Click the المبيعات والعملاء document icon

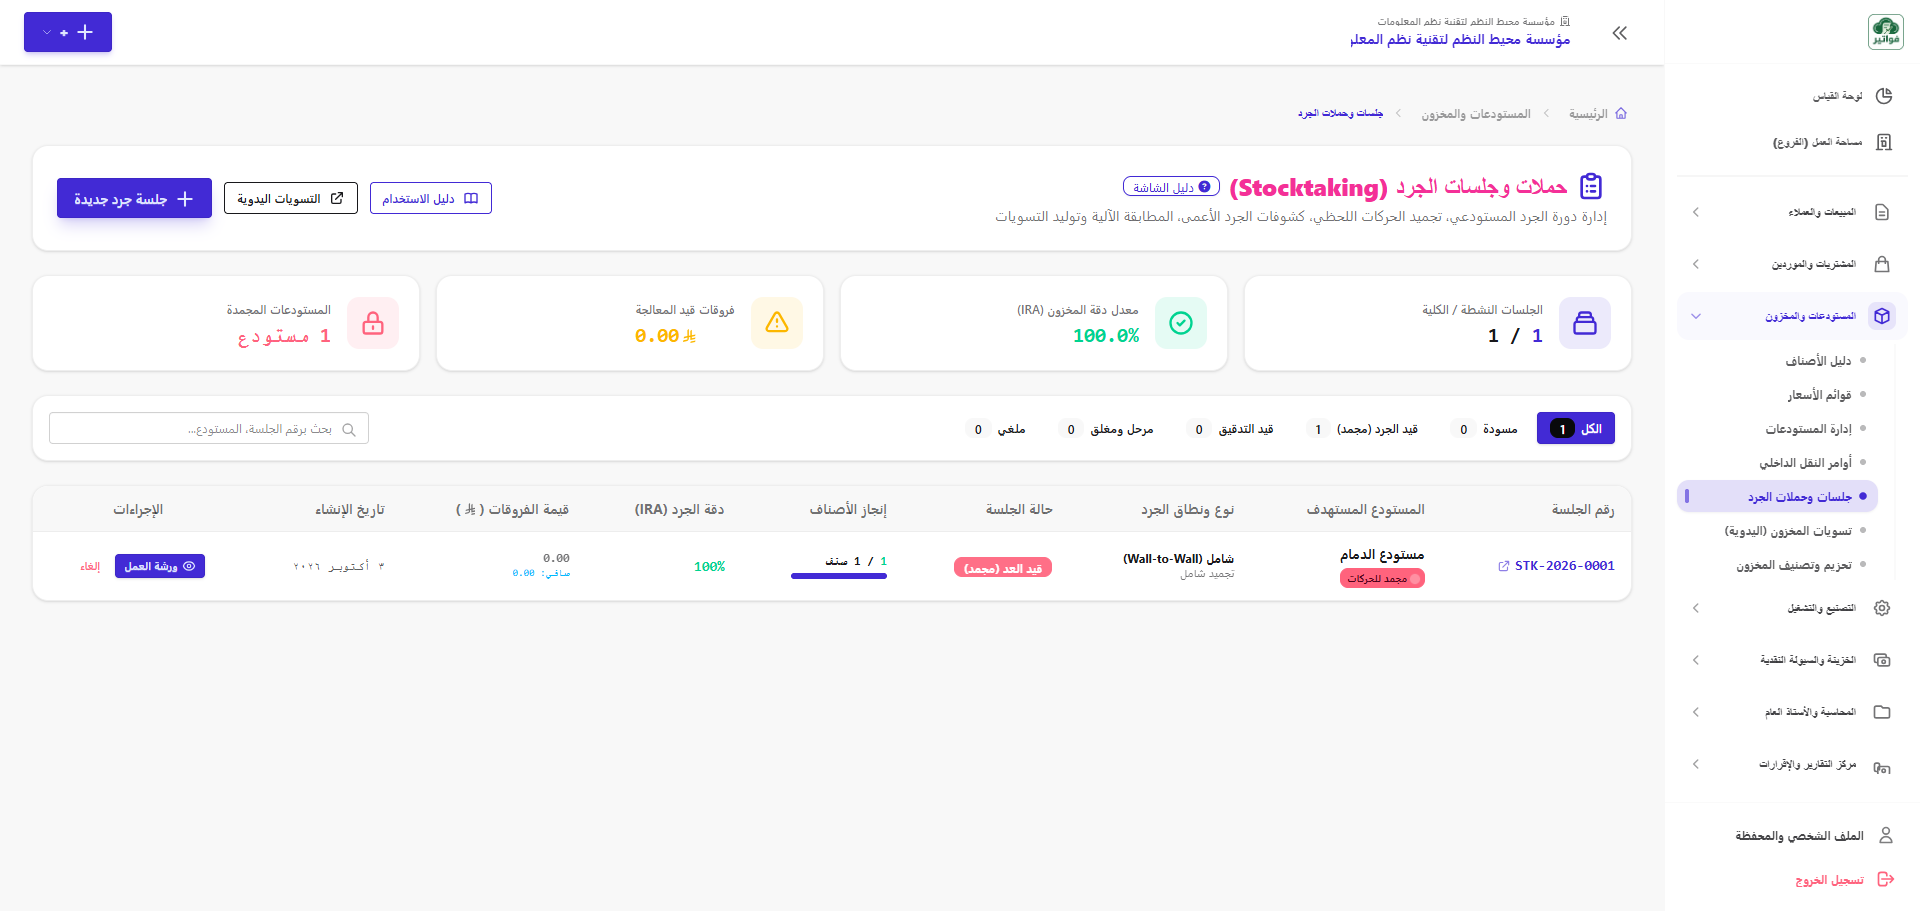(x=1882, y=212)
